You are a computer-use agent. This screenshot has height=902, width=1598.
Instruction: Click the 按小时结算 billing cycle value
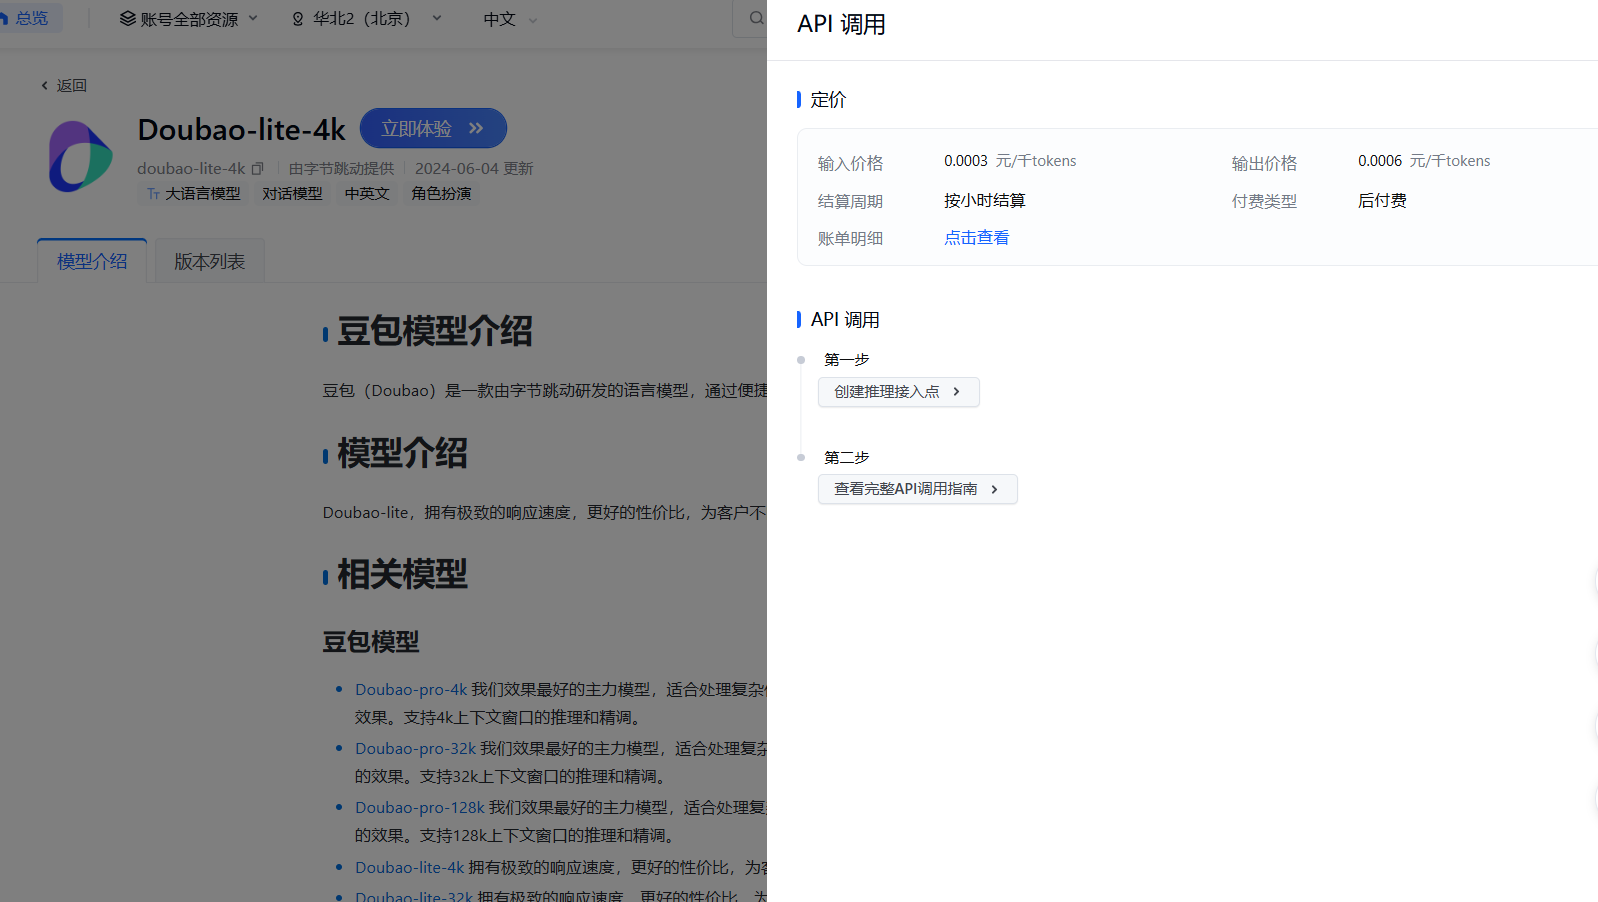coord(985,201)
